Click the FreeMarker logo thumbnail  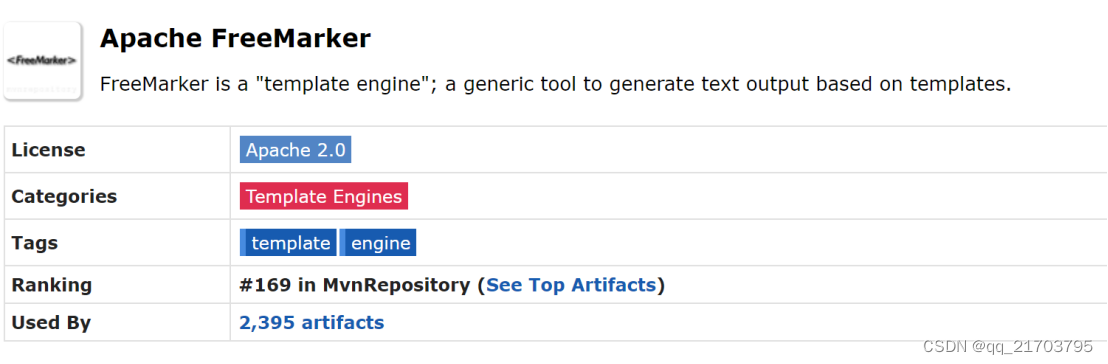click(x=42, y=61)
